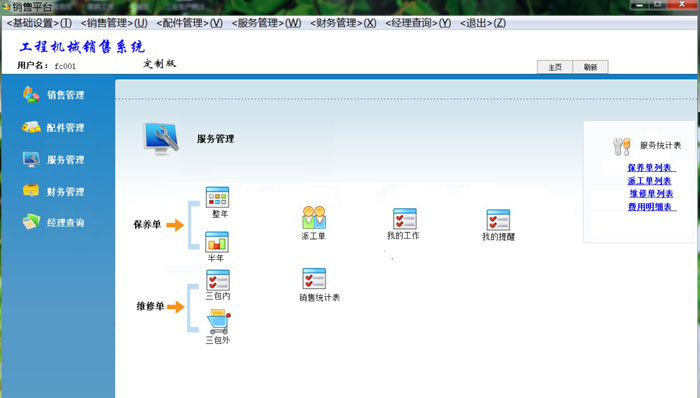
Task: Open the 服务管理 sidebar monitor icon
Action: click(31, 159)
